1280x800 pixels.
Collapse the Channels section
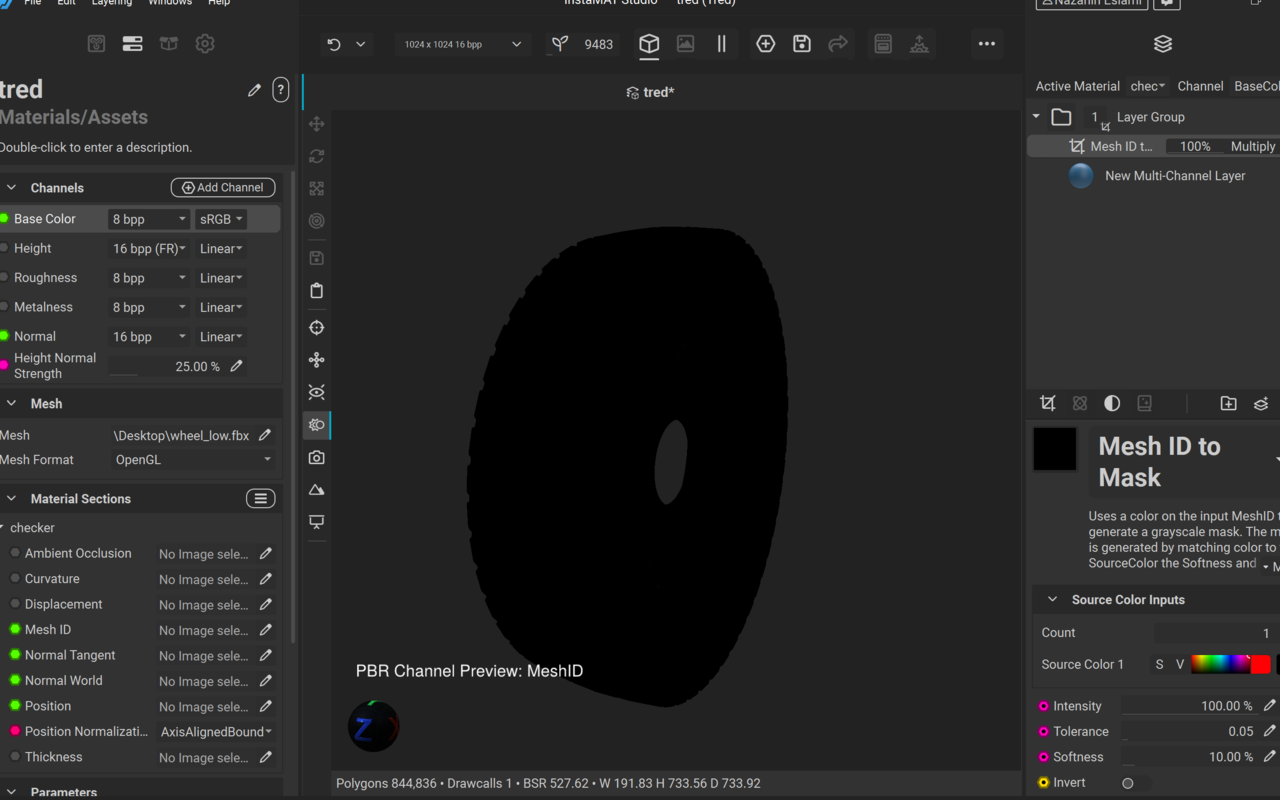click(x=10, y=187)
